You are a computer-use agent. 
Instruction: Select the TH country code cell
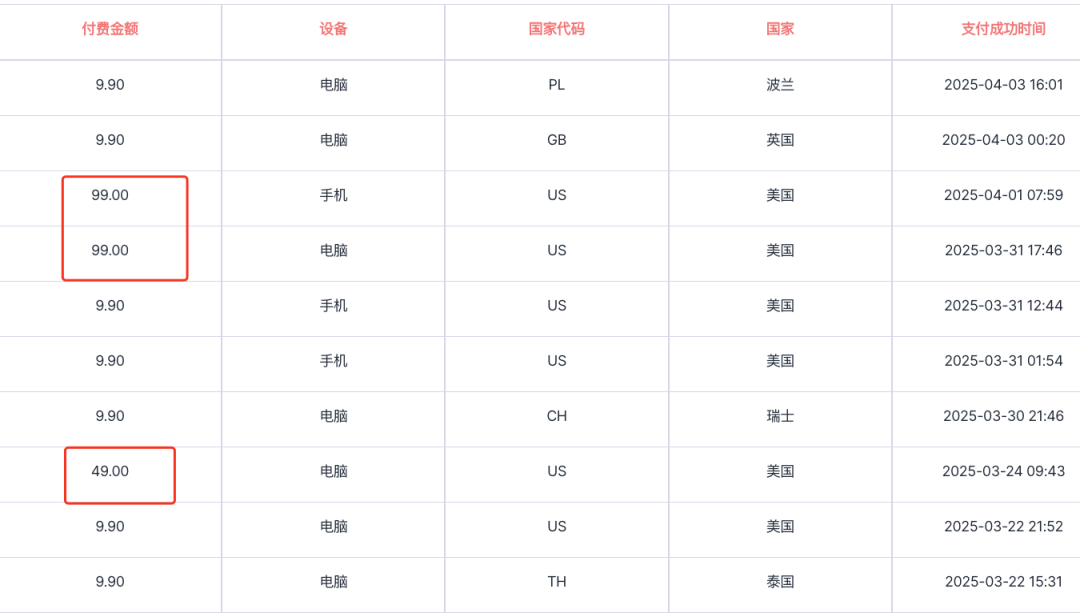(557, 581)
